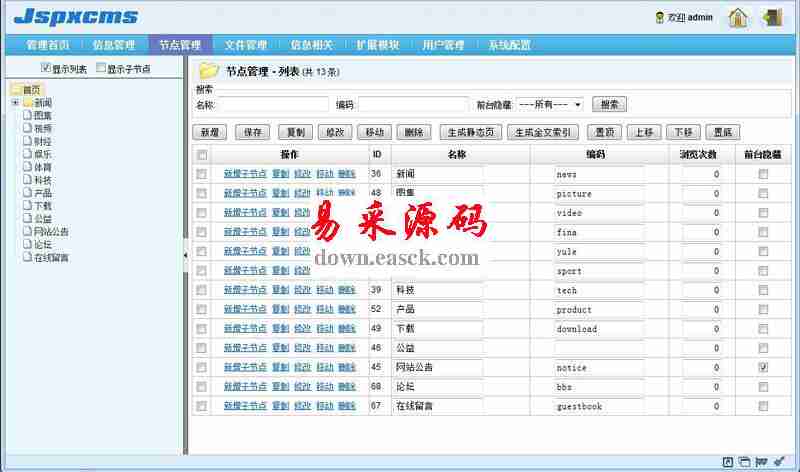Toggle the 显示列表 checkbox
800x472 pixels.
[x=46, y=68]
